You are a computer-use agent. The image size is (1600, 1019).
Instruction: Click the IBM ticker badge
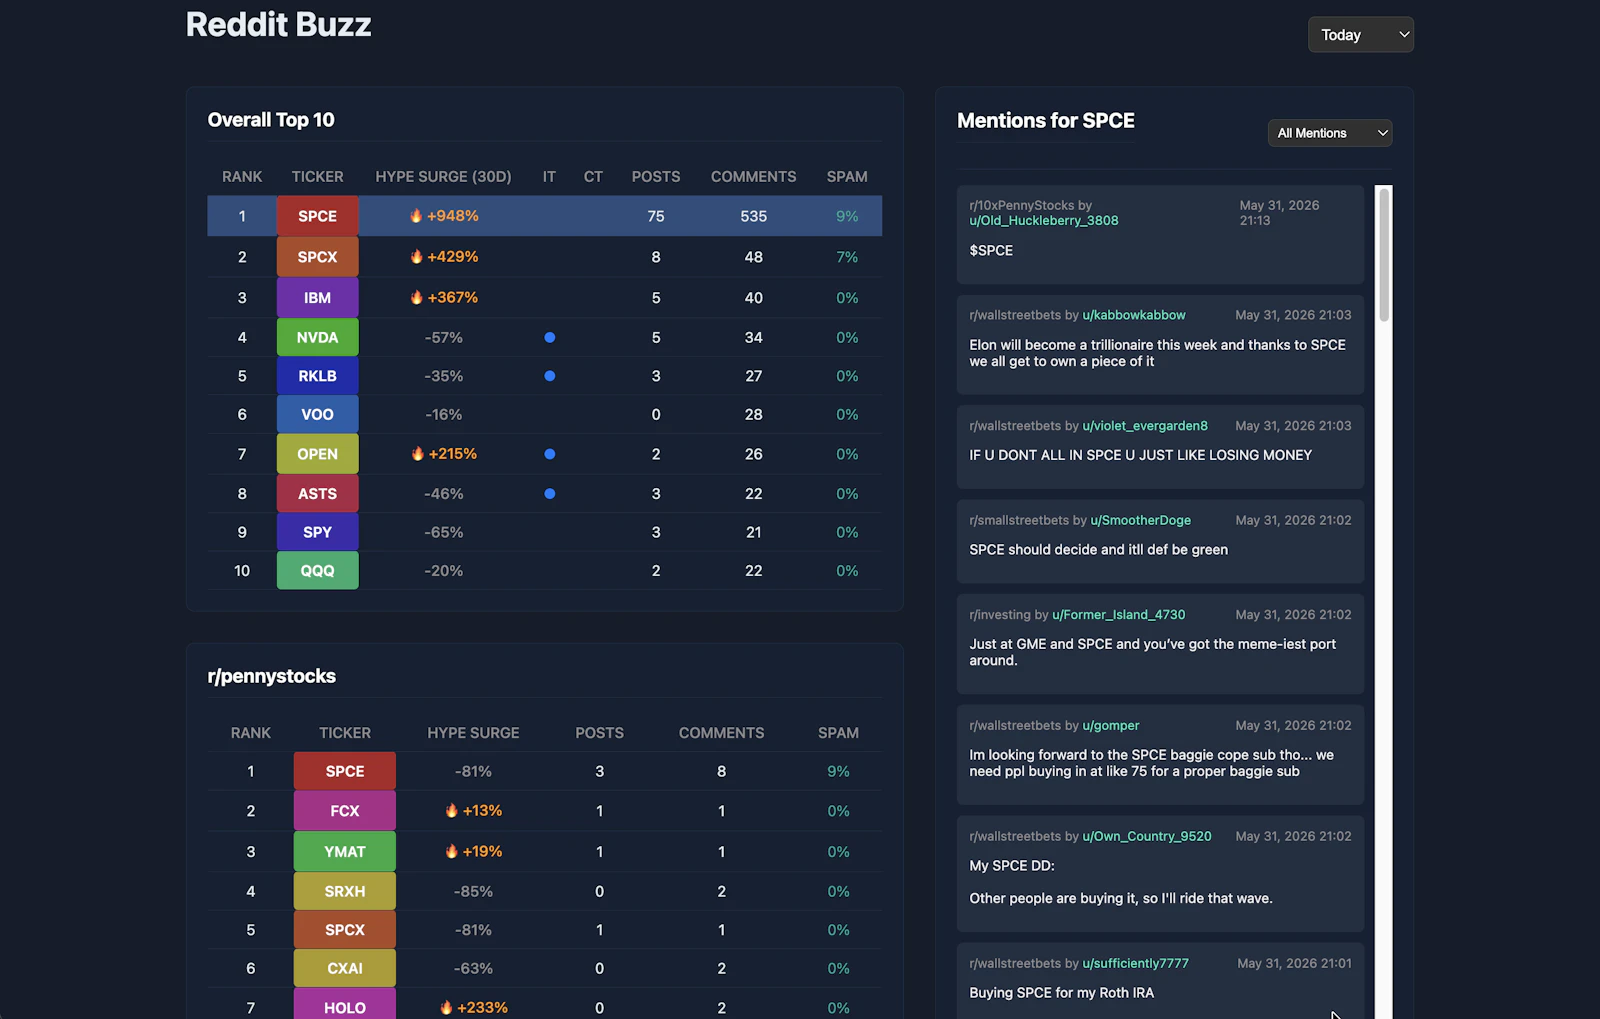317,298
